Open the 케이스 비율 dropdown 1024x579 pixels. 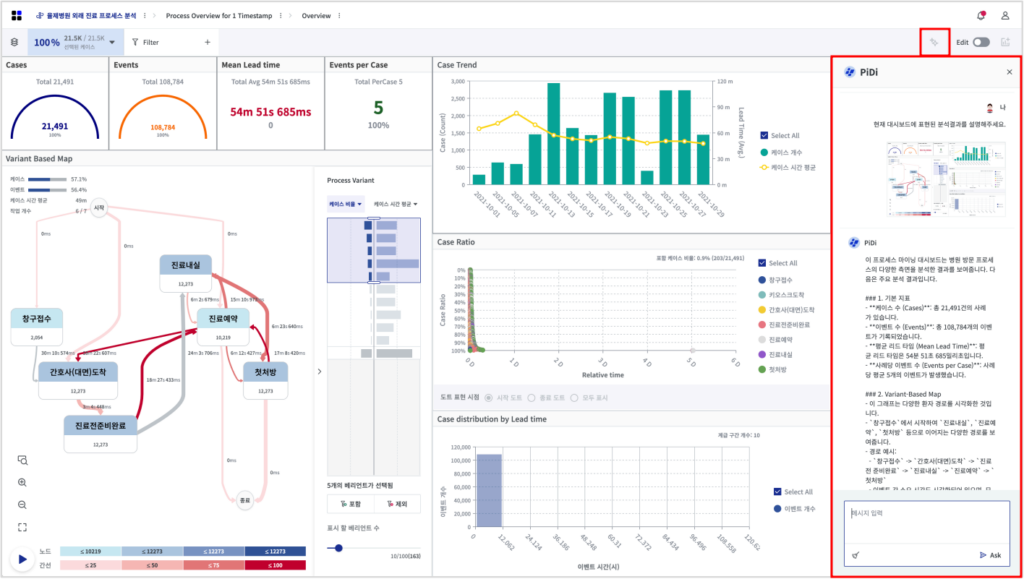coord(345,204)
